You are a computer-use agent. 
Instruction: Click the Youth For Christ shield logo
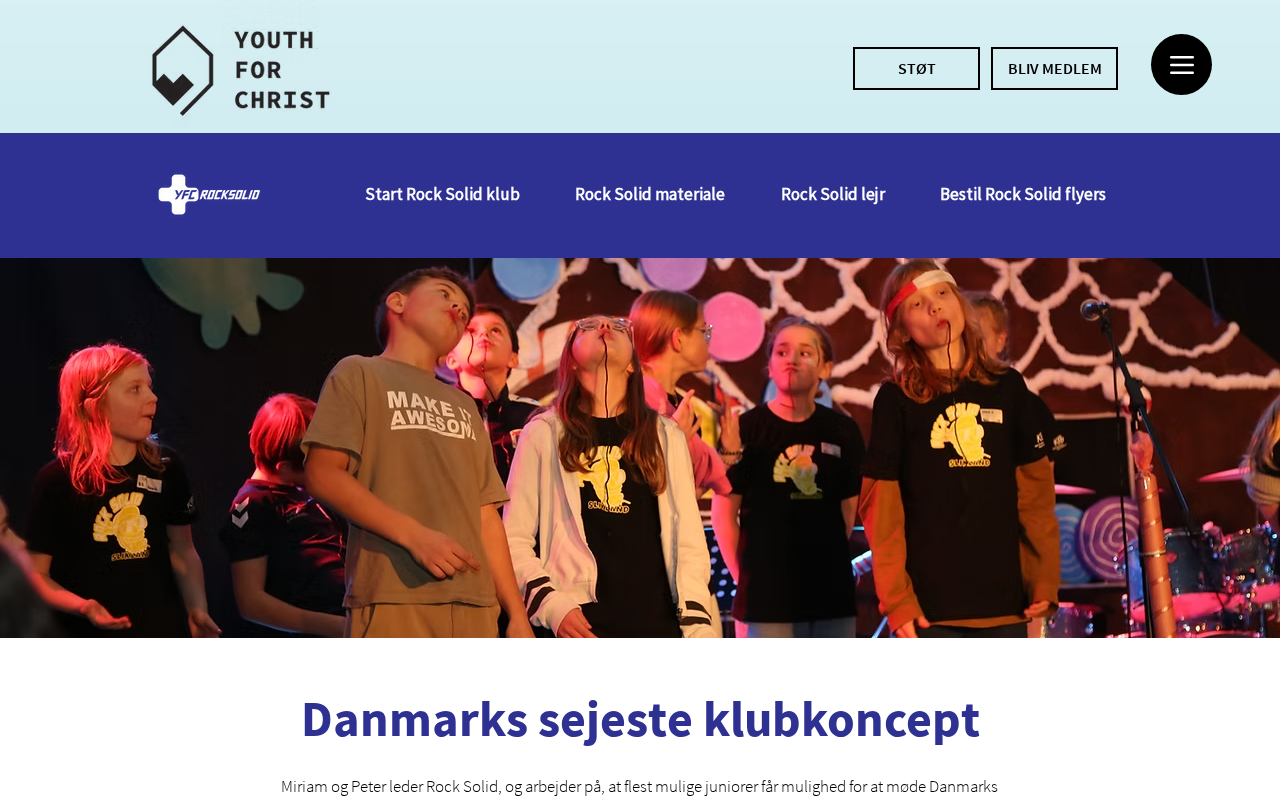pyautogui.click(x=183, y=70)
